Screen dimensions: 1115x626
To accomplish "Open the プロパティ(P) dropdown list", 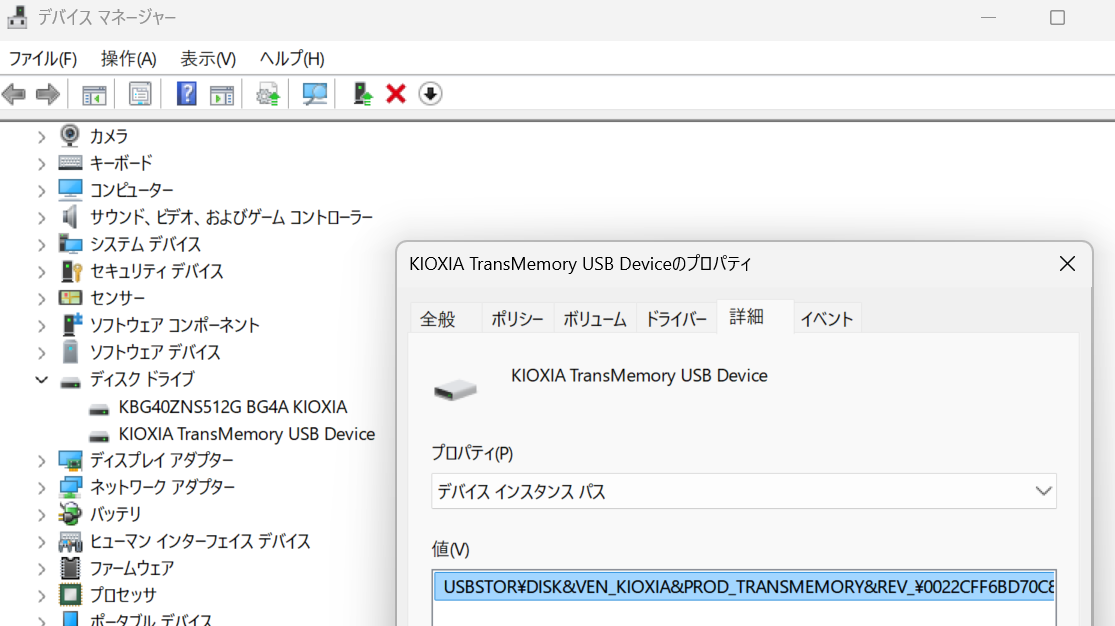I will coord(743,491).
